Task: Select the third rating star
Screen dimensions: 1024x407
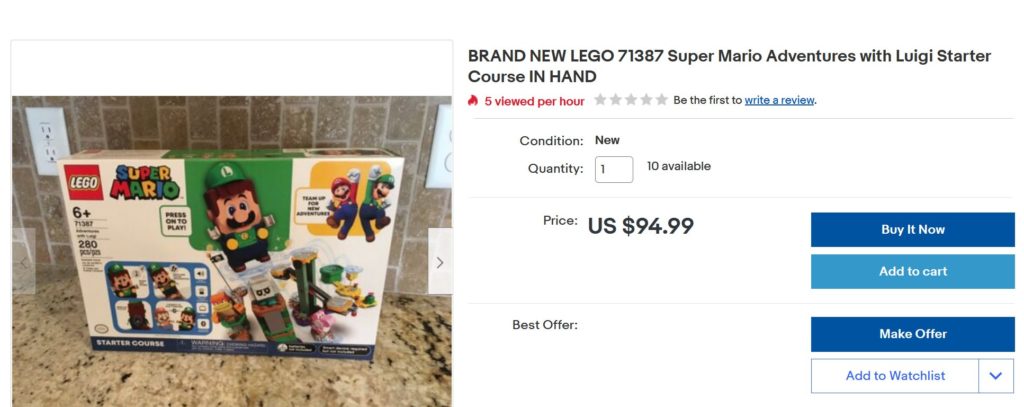Action: [631, 100]
